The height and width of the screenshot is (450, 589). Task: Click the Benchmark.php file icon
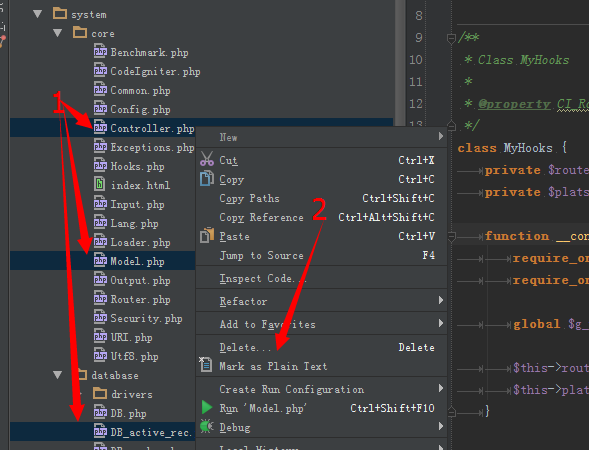[x=100, y=51]
